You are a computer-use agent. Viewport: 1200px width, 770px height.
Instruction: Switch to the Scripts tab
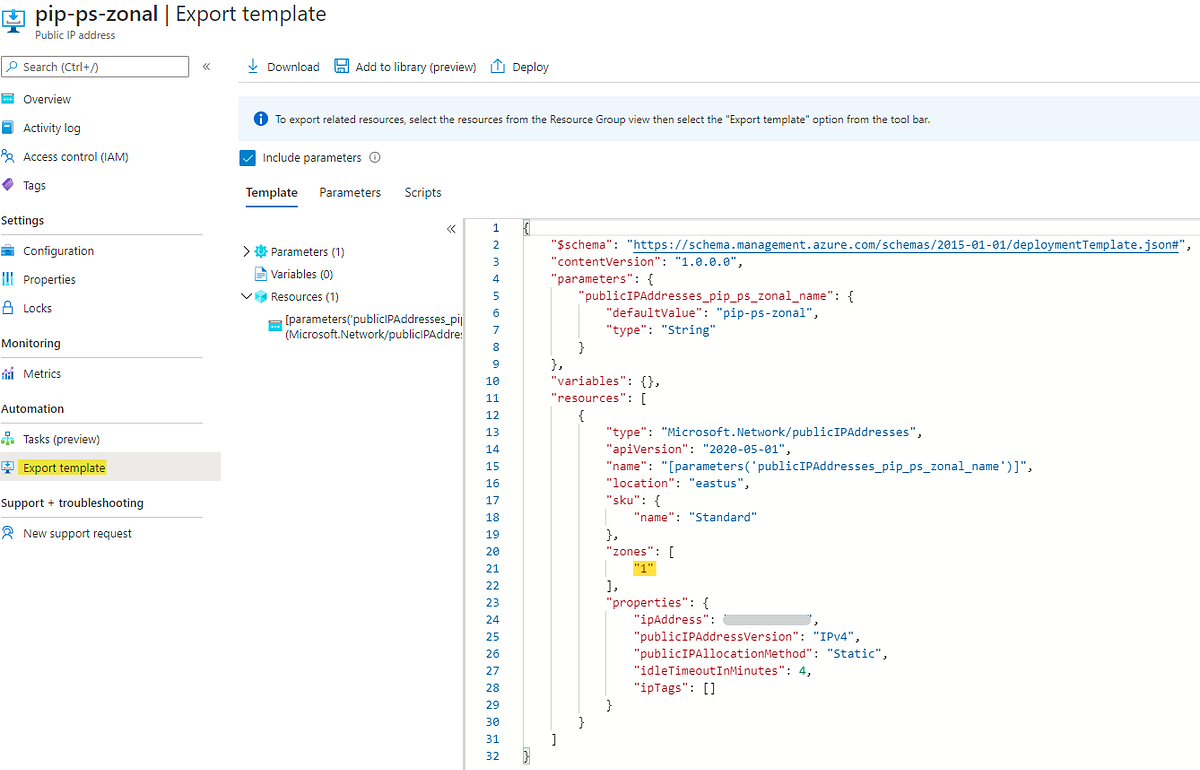tap(423, 192)
